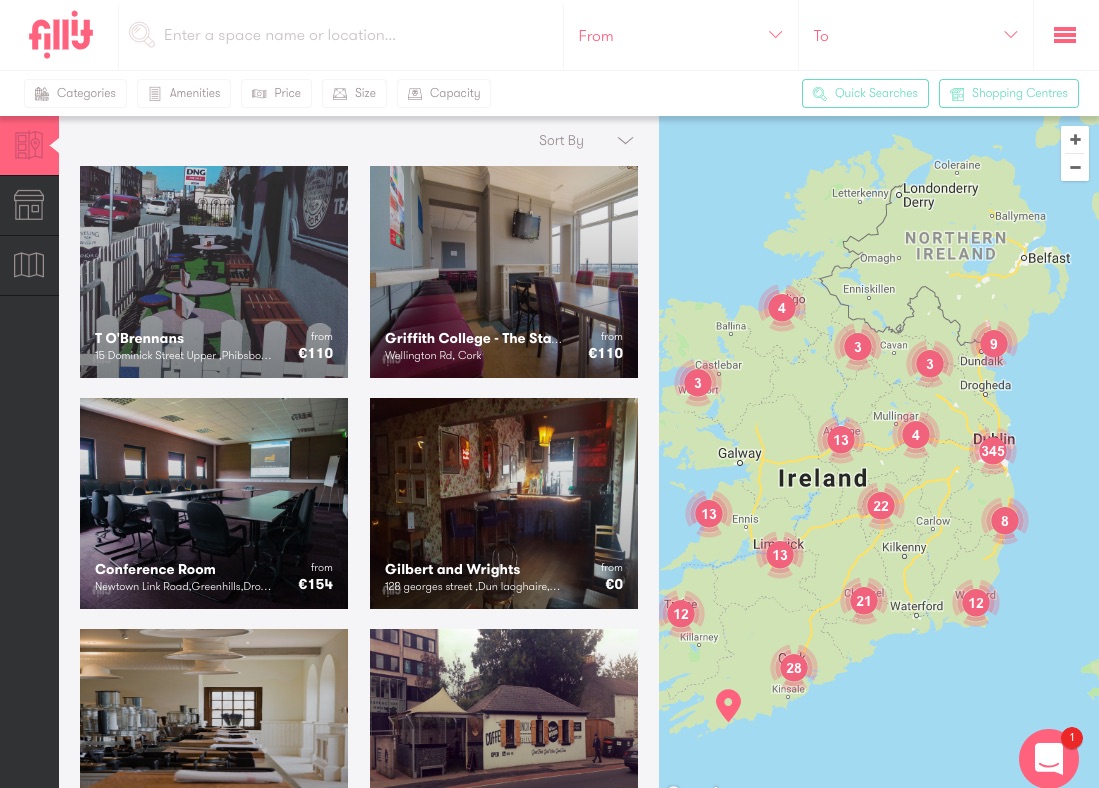Click the cluster marker 12 near Wexford
The width and height of the screenshot is (1099, 788).
(x=976, y=602)
